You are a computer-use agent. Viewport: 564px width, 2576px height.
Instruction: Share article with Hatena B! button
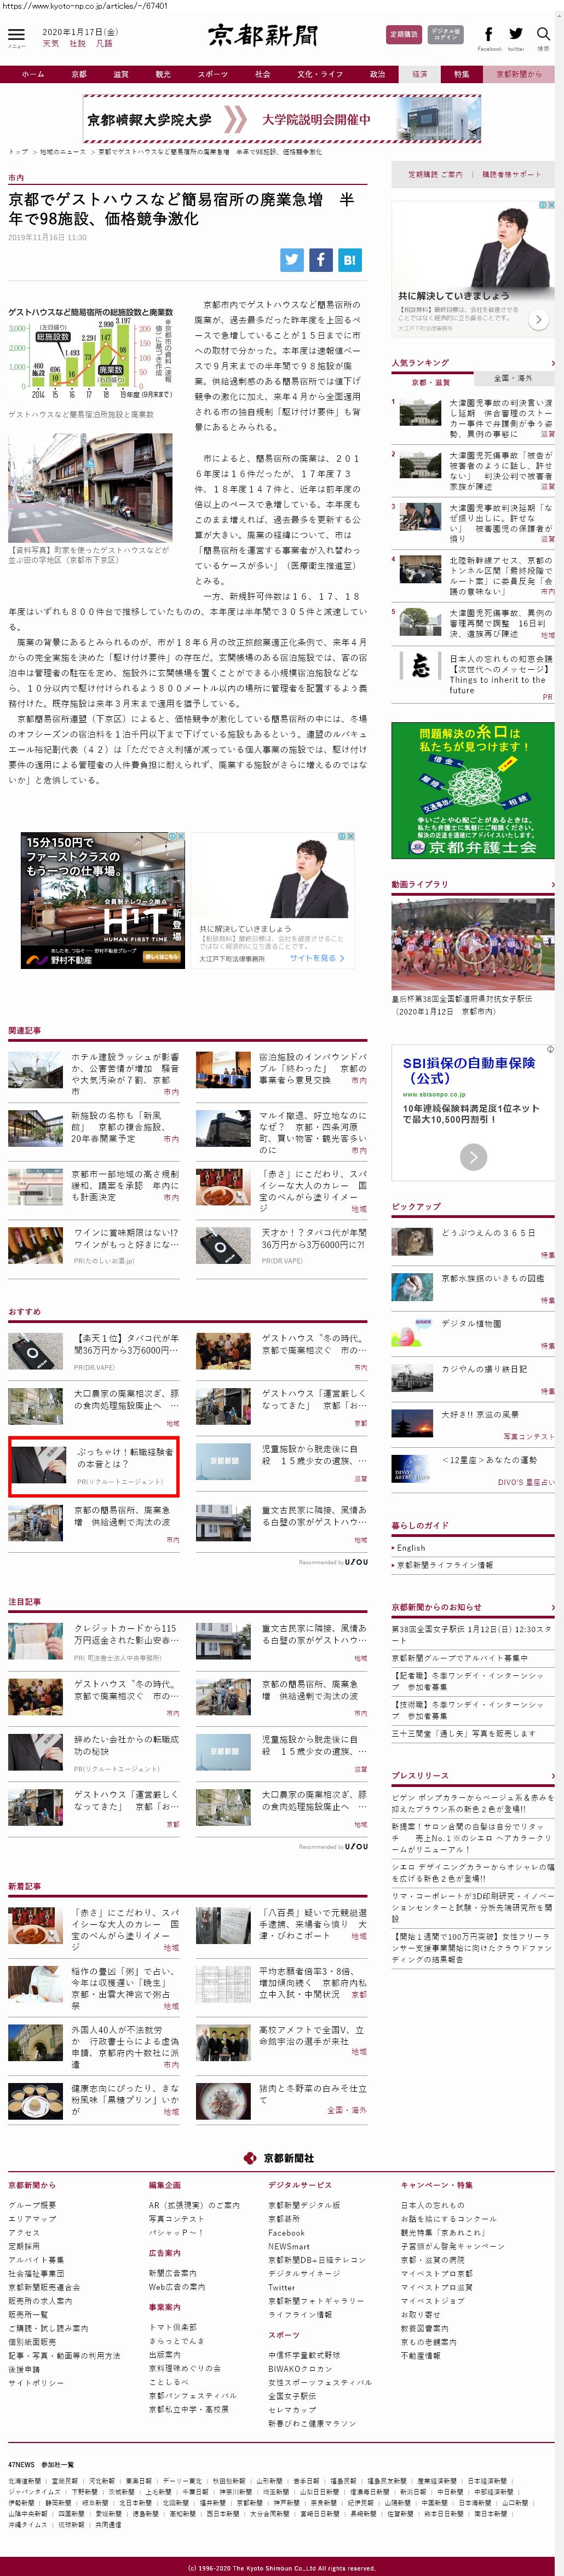coord(349,259)
